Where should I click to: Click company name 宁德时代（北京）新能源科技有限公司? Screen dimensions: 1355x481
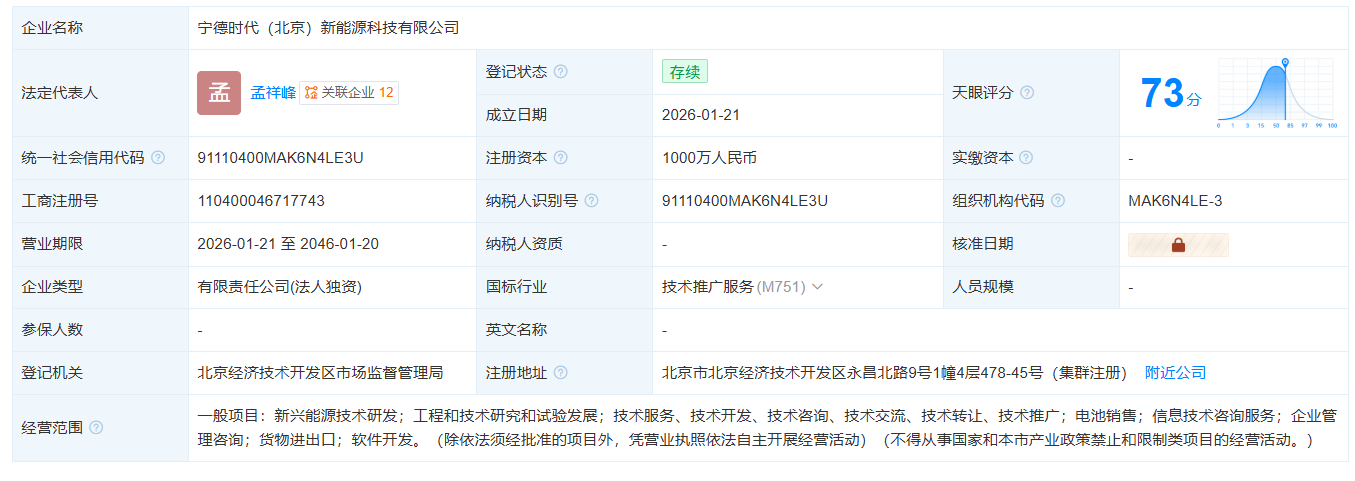click(328, 28)
